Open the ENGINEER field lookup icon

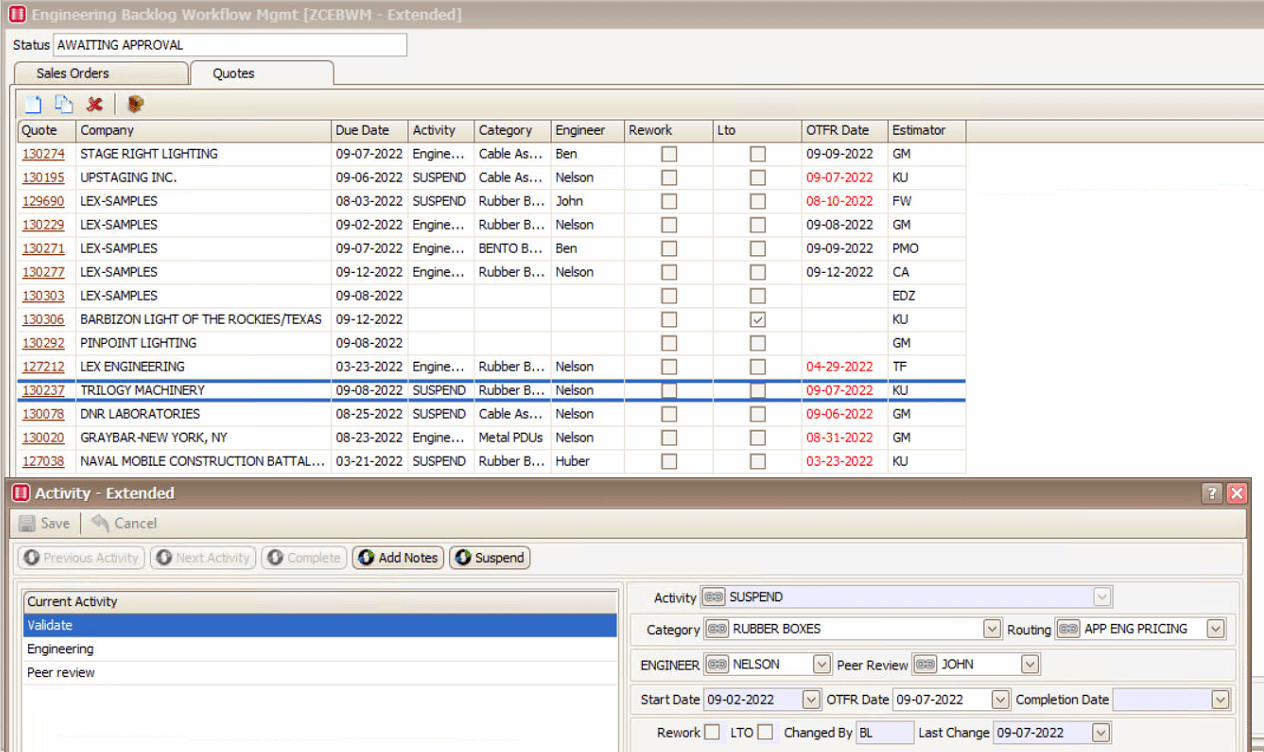click(719, 661)
